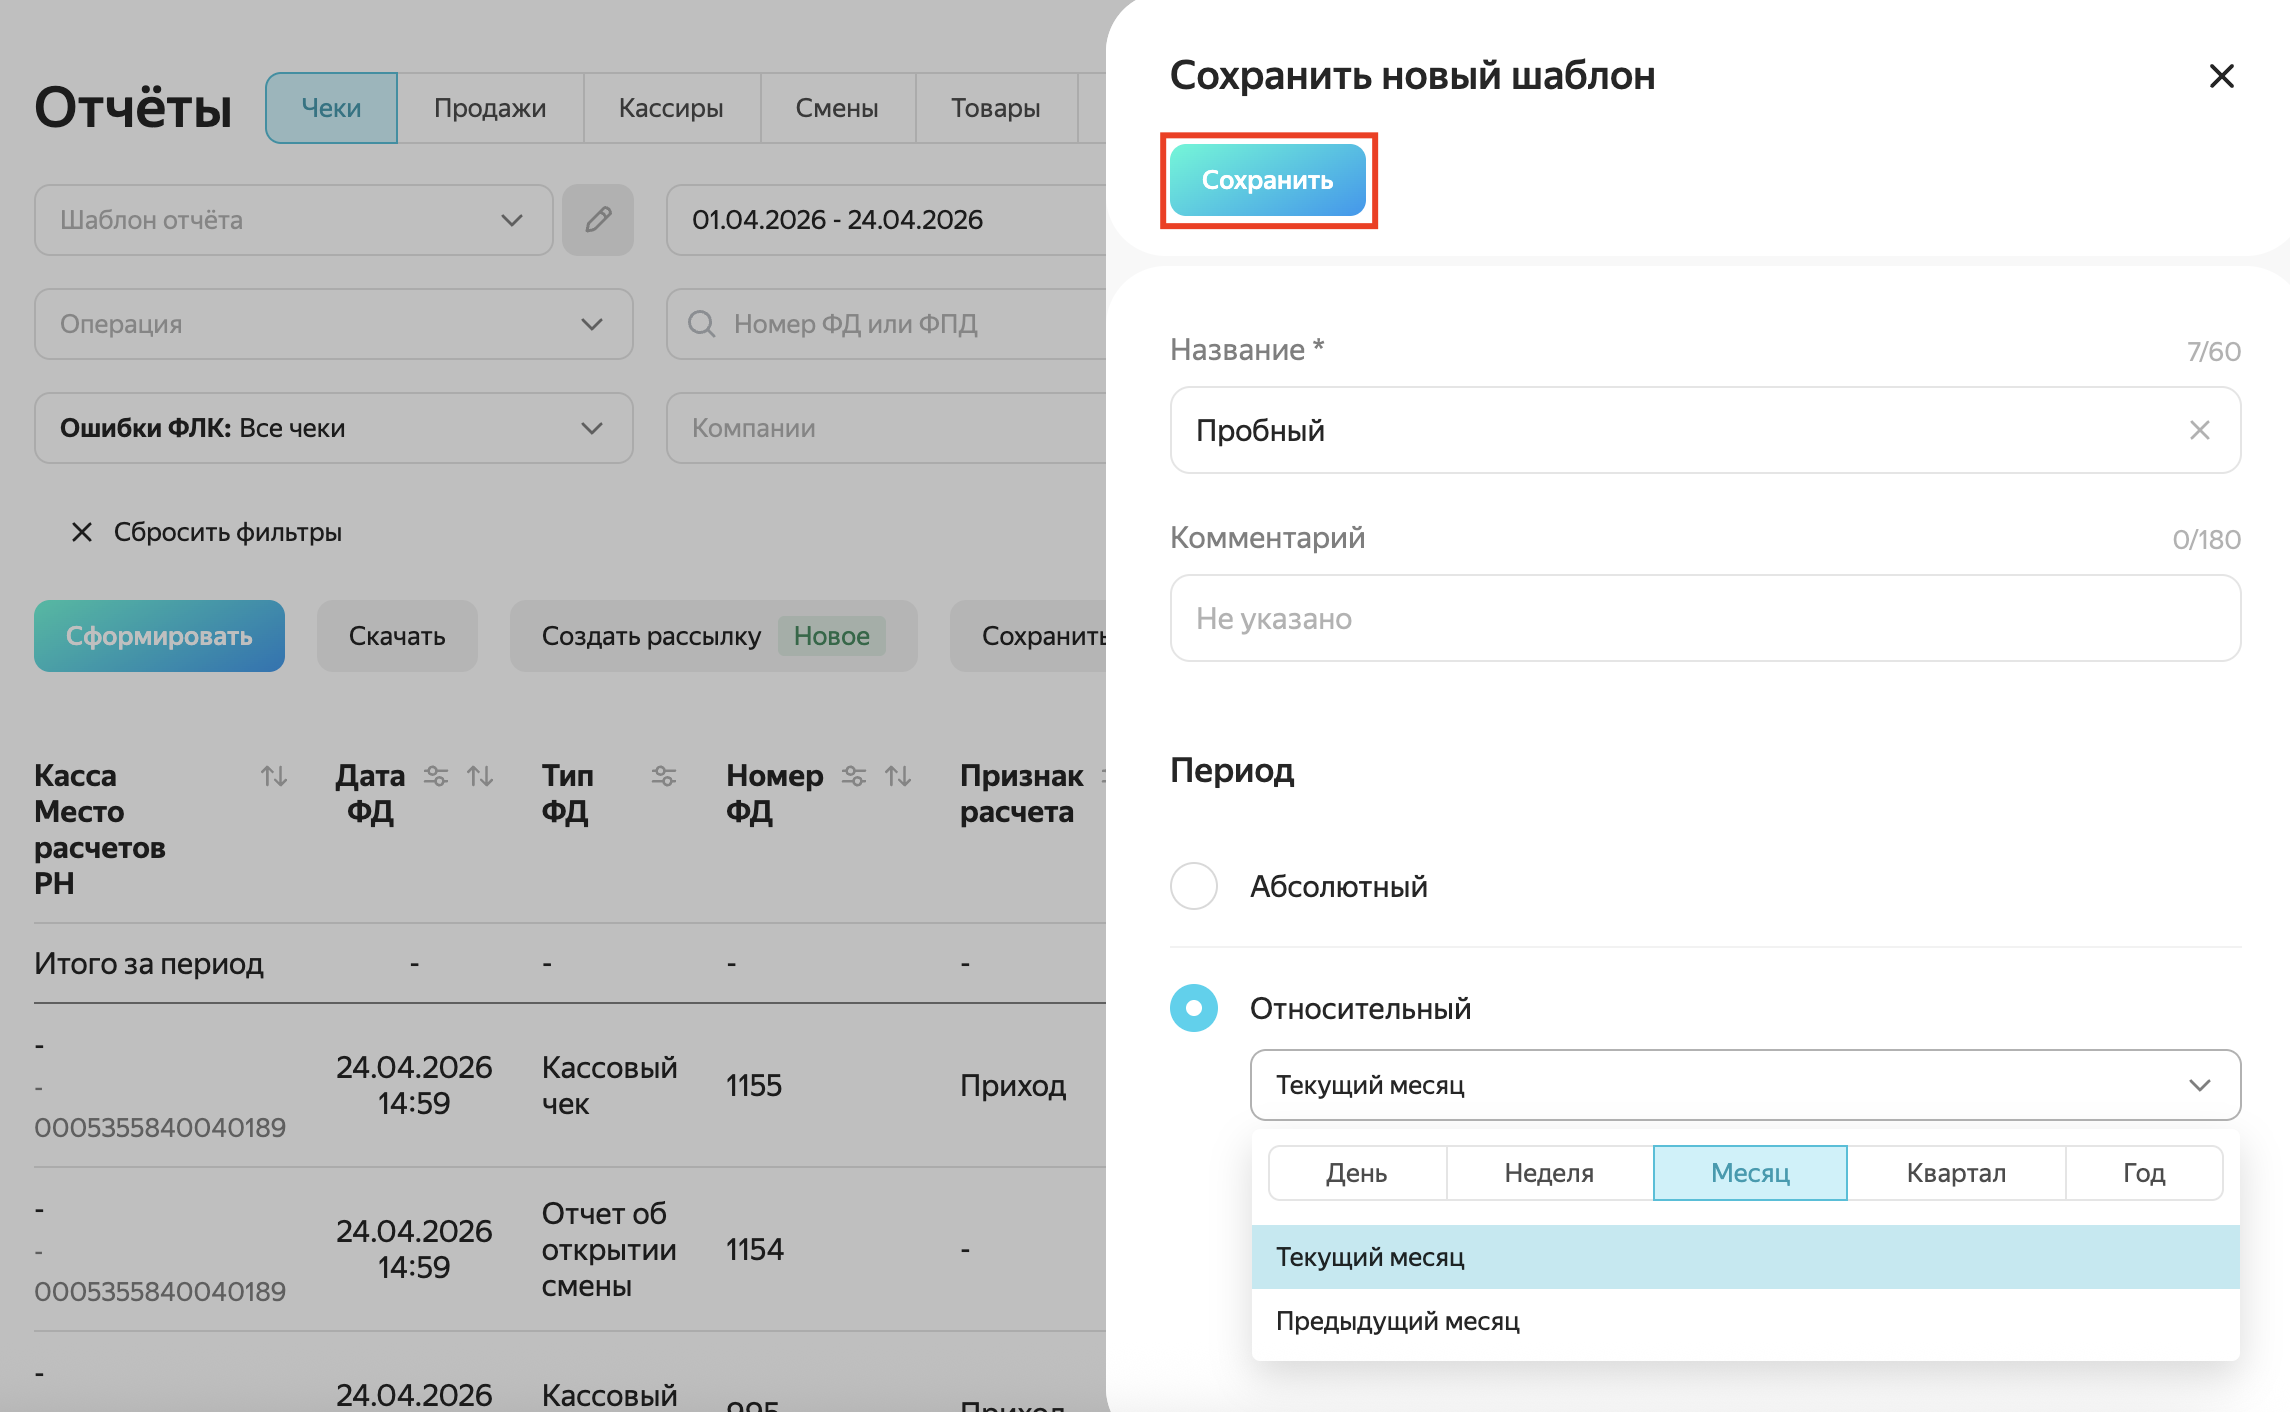Click Компании filter field

pyautogui.click(x=886, y=428)
